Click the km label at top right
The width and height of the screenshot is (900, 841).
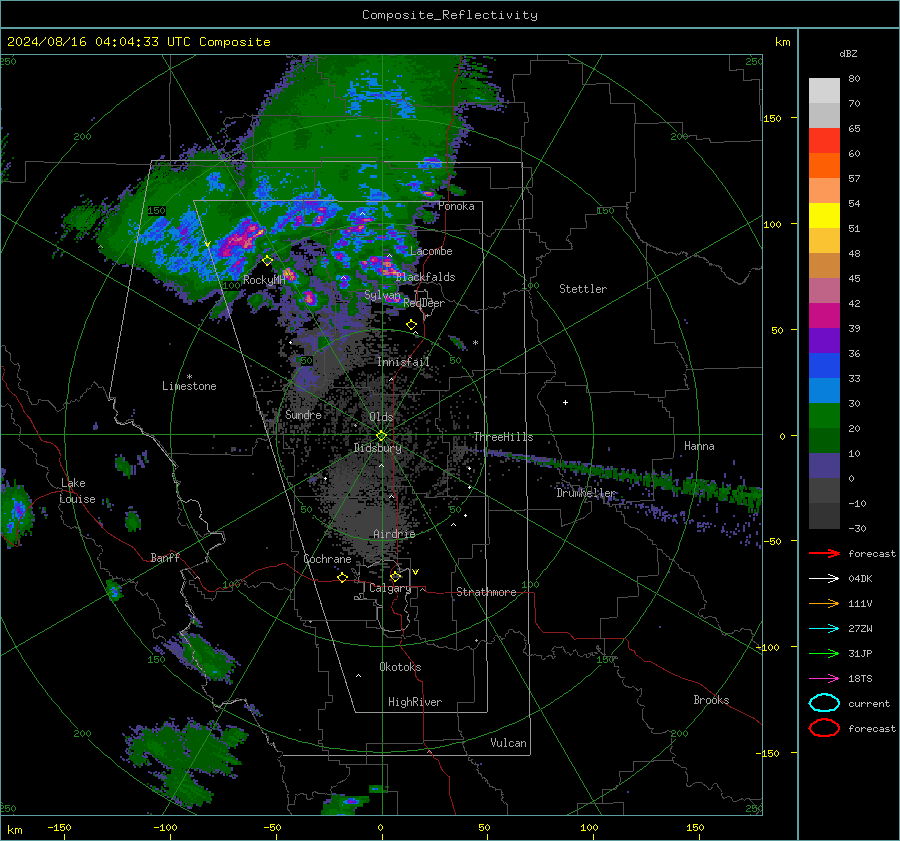click(782, 42)
